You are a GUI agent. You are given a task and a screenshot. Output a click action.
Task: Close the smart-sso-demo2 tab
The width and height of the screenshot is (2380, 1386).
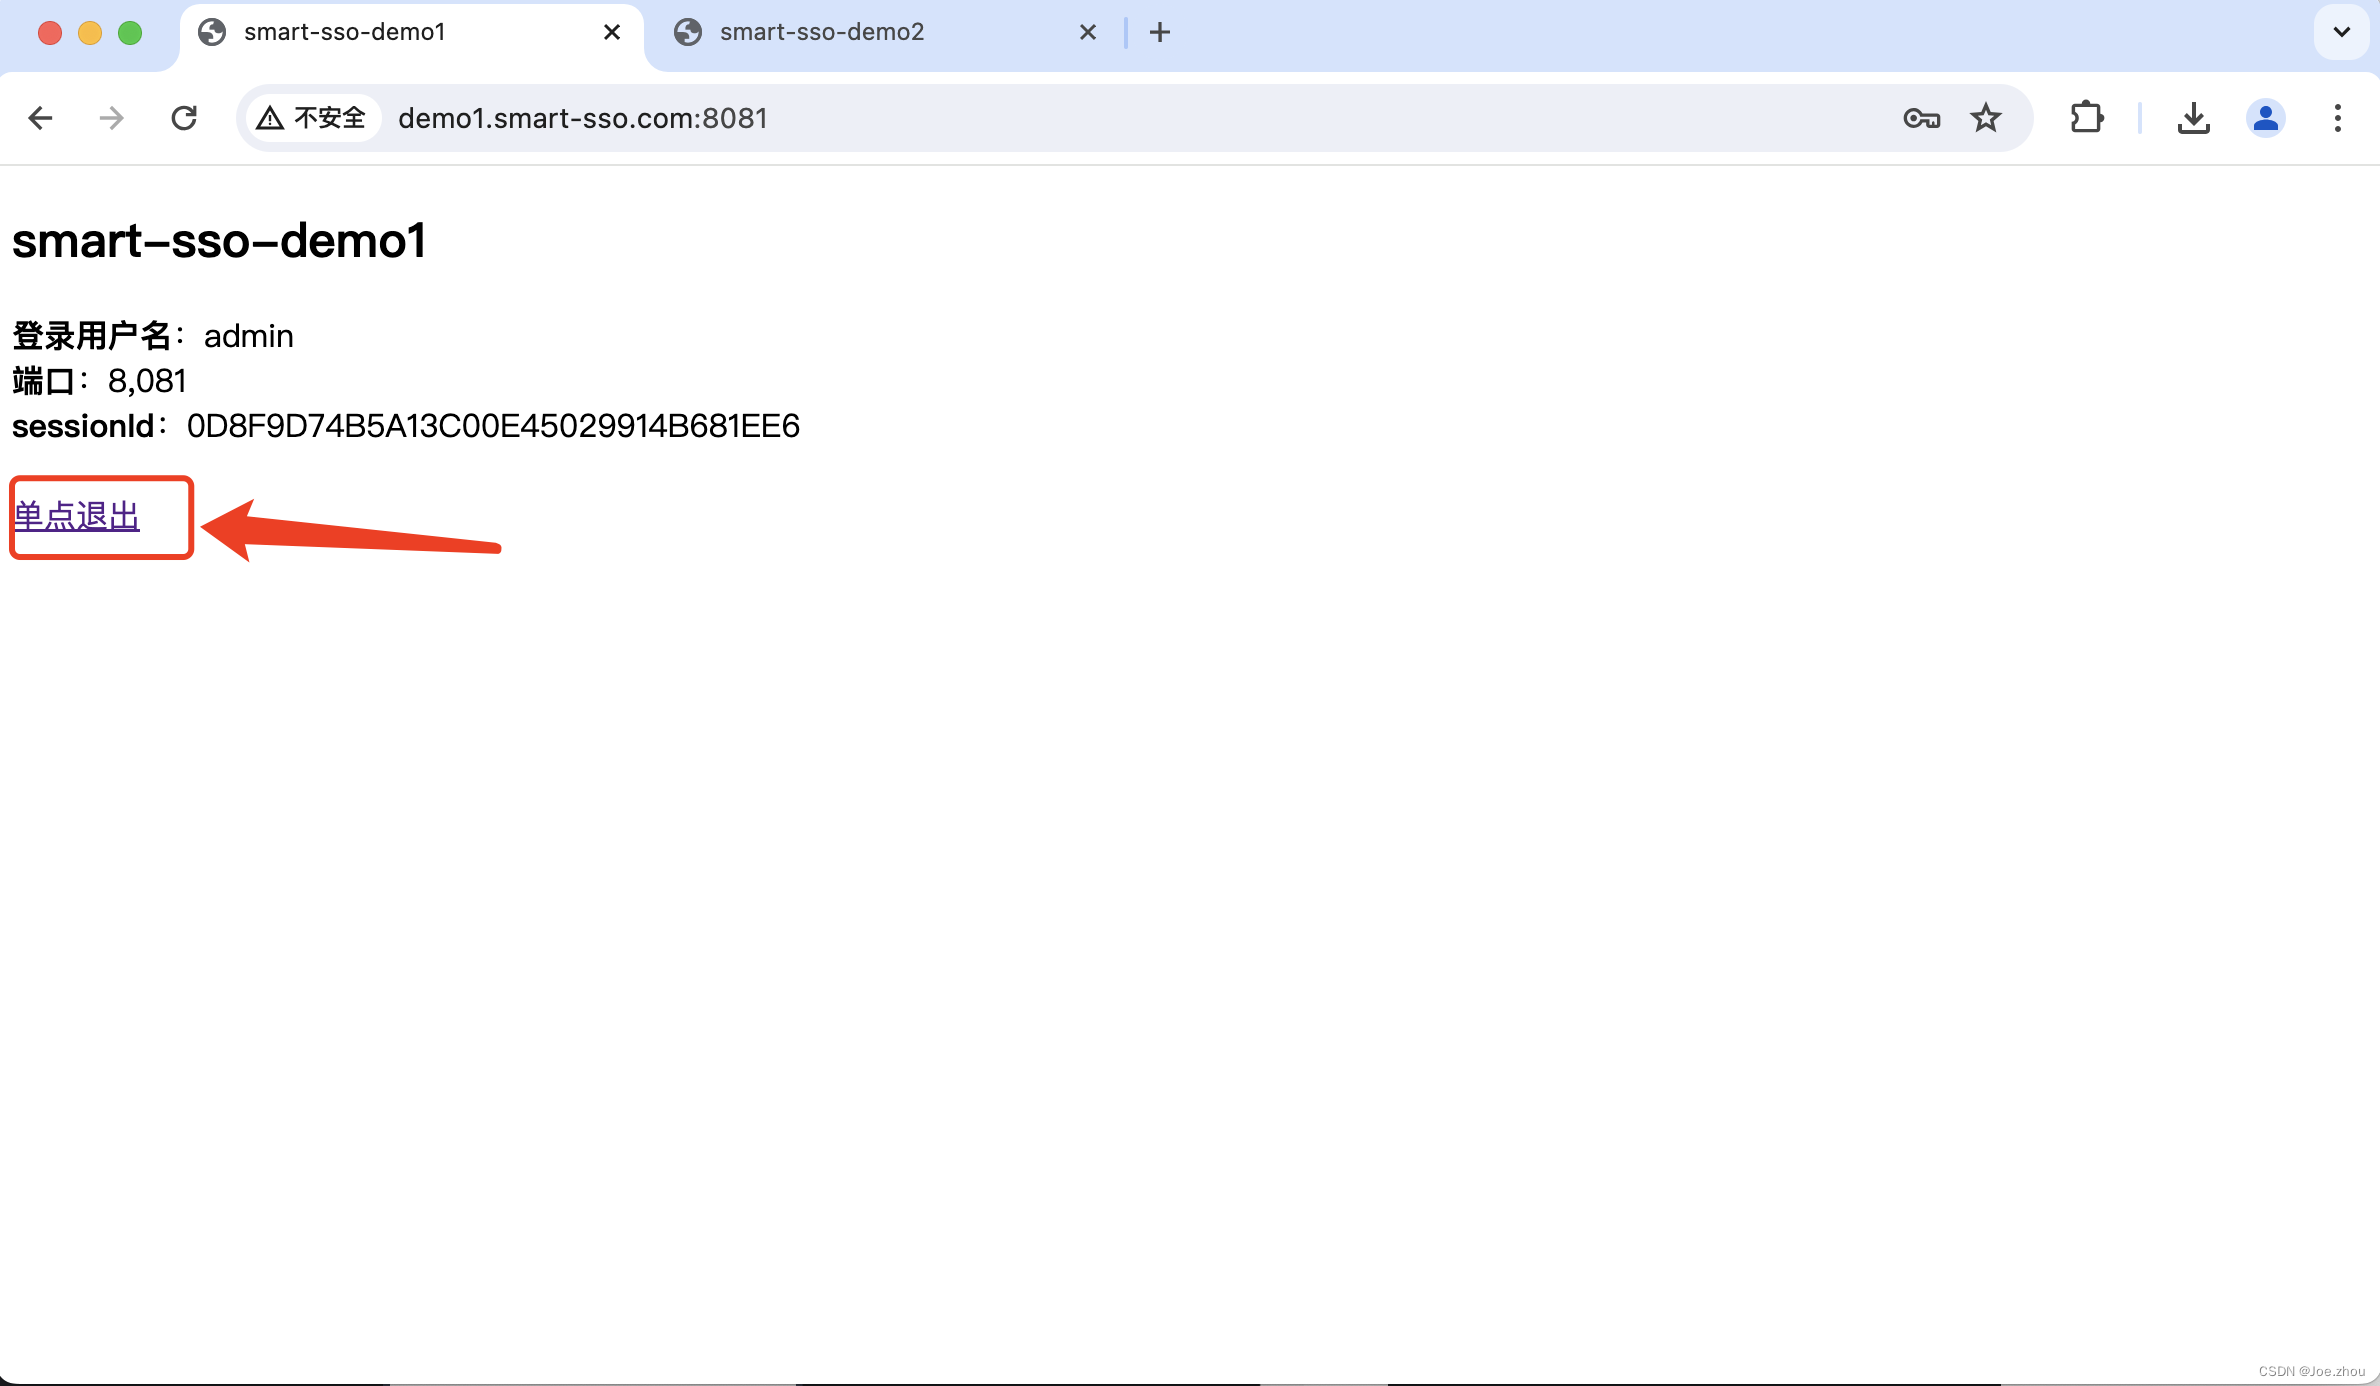click(x=1088, y=32)
